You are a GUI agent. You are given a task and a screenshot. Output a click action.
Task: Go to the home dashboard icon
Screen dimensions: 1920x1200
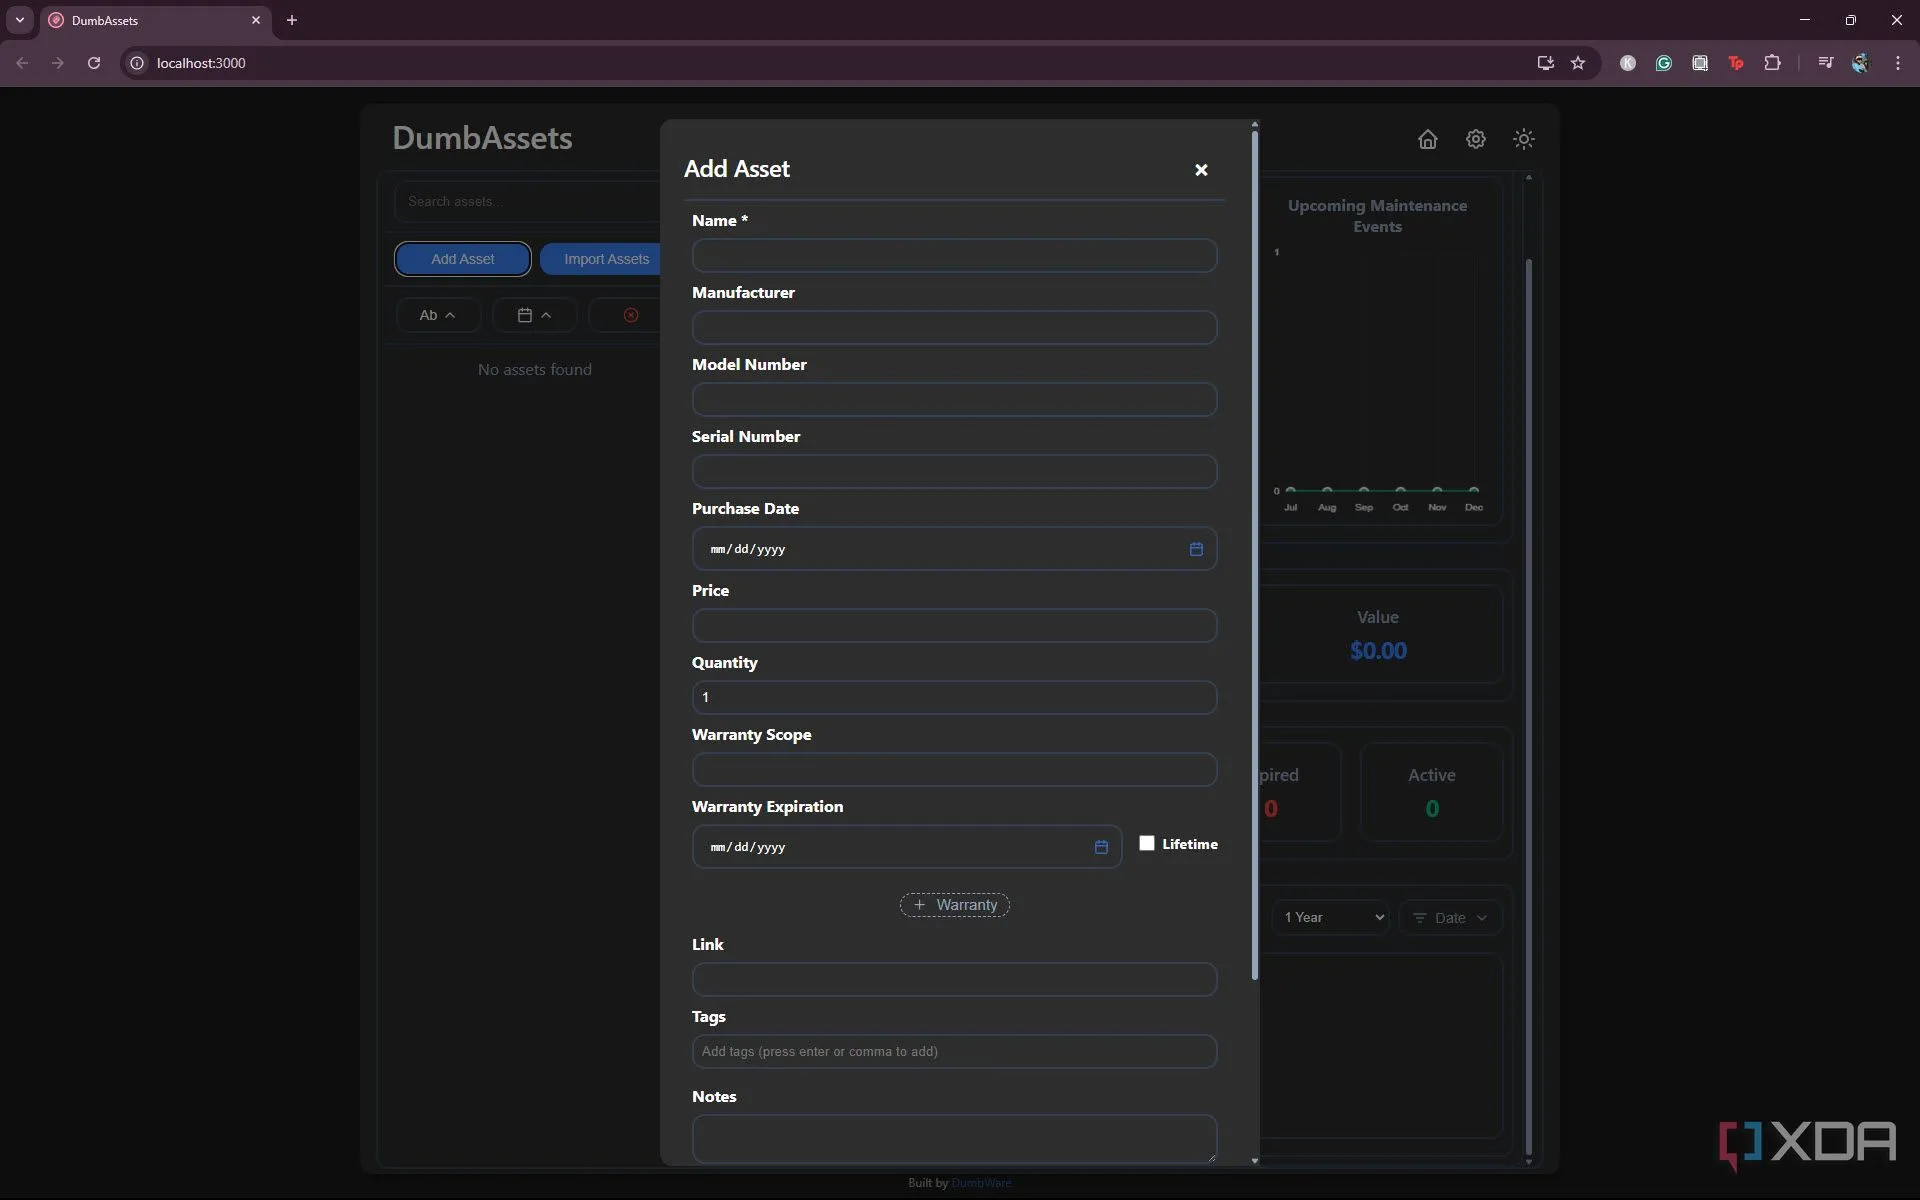1427,139
